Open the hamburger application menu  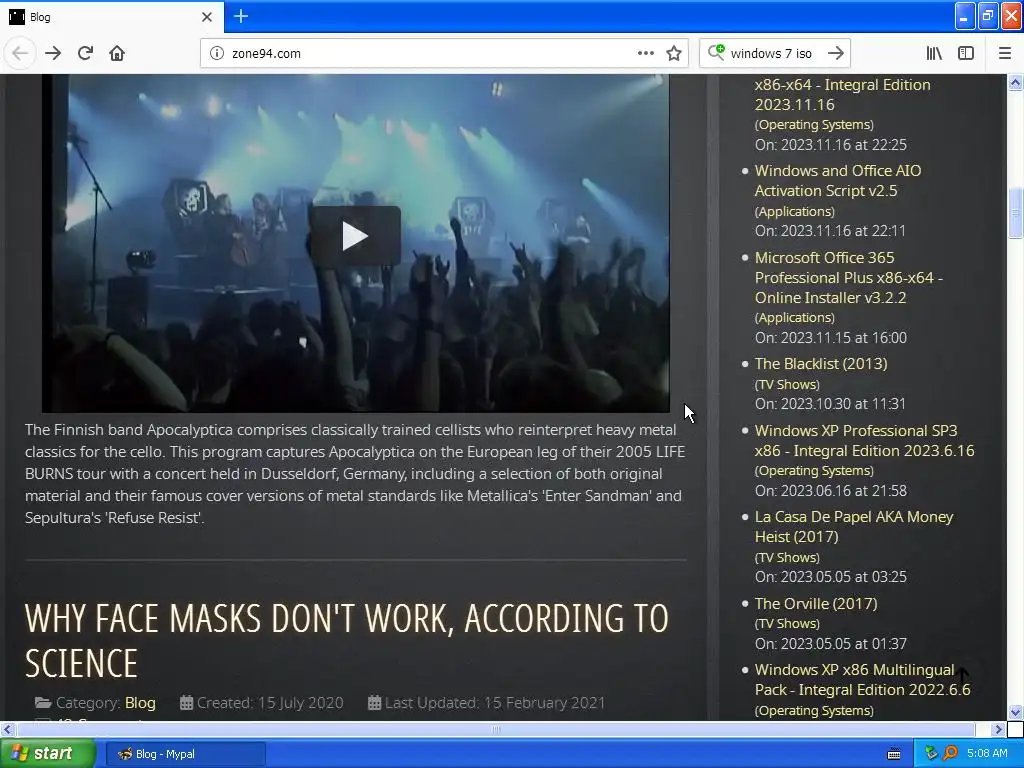(1004, 54)
